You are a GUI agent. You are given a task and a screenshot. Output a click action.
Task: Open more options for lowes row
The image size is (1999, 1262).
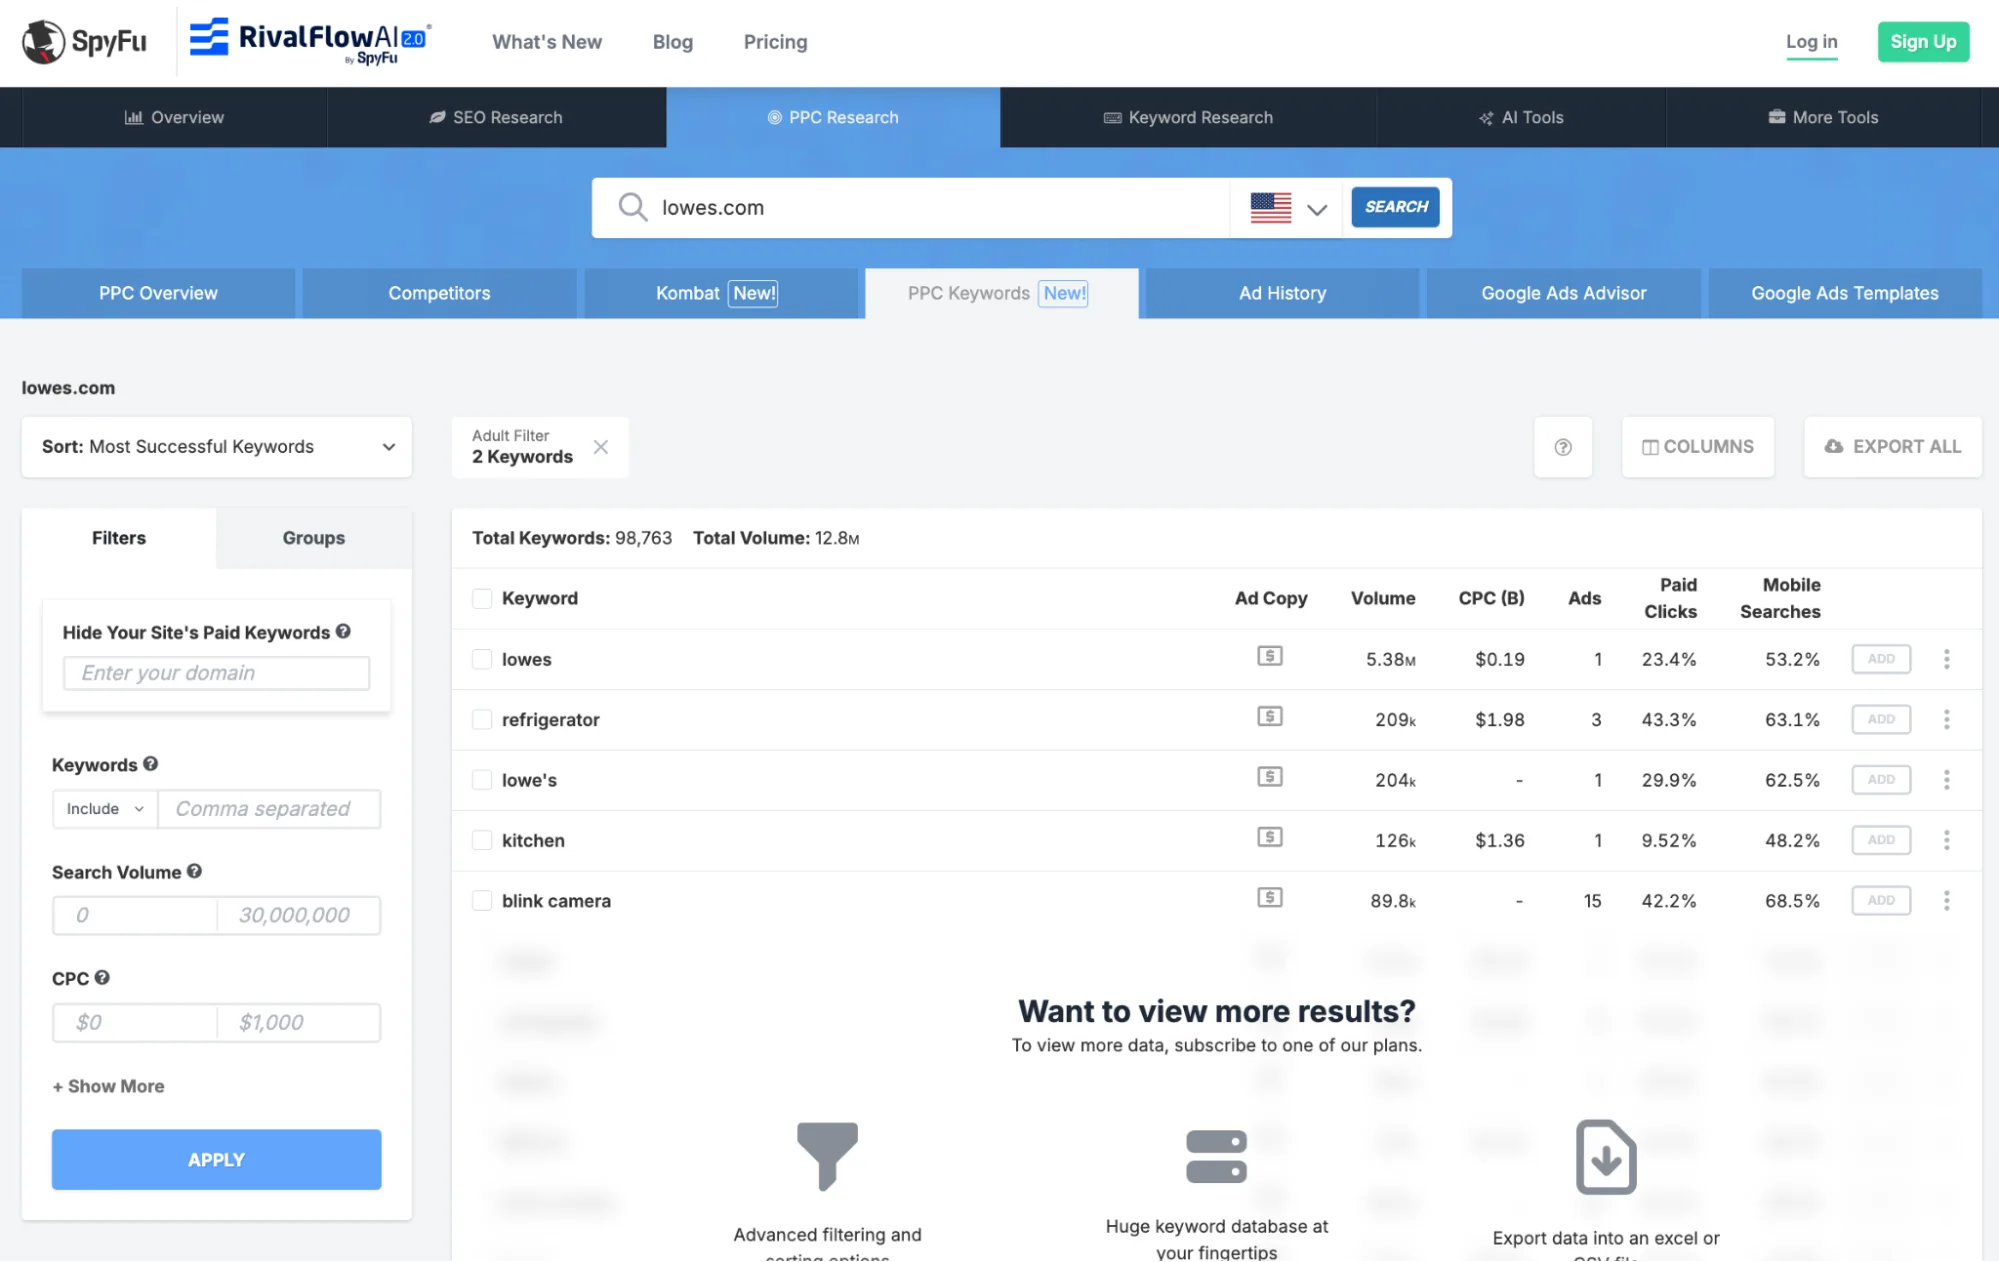point(1946,659)
